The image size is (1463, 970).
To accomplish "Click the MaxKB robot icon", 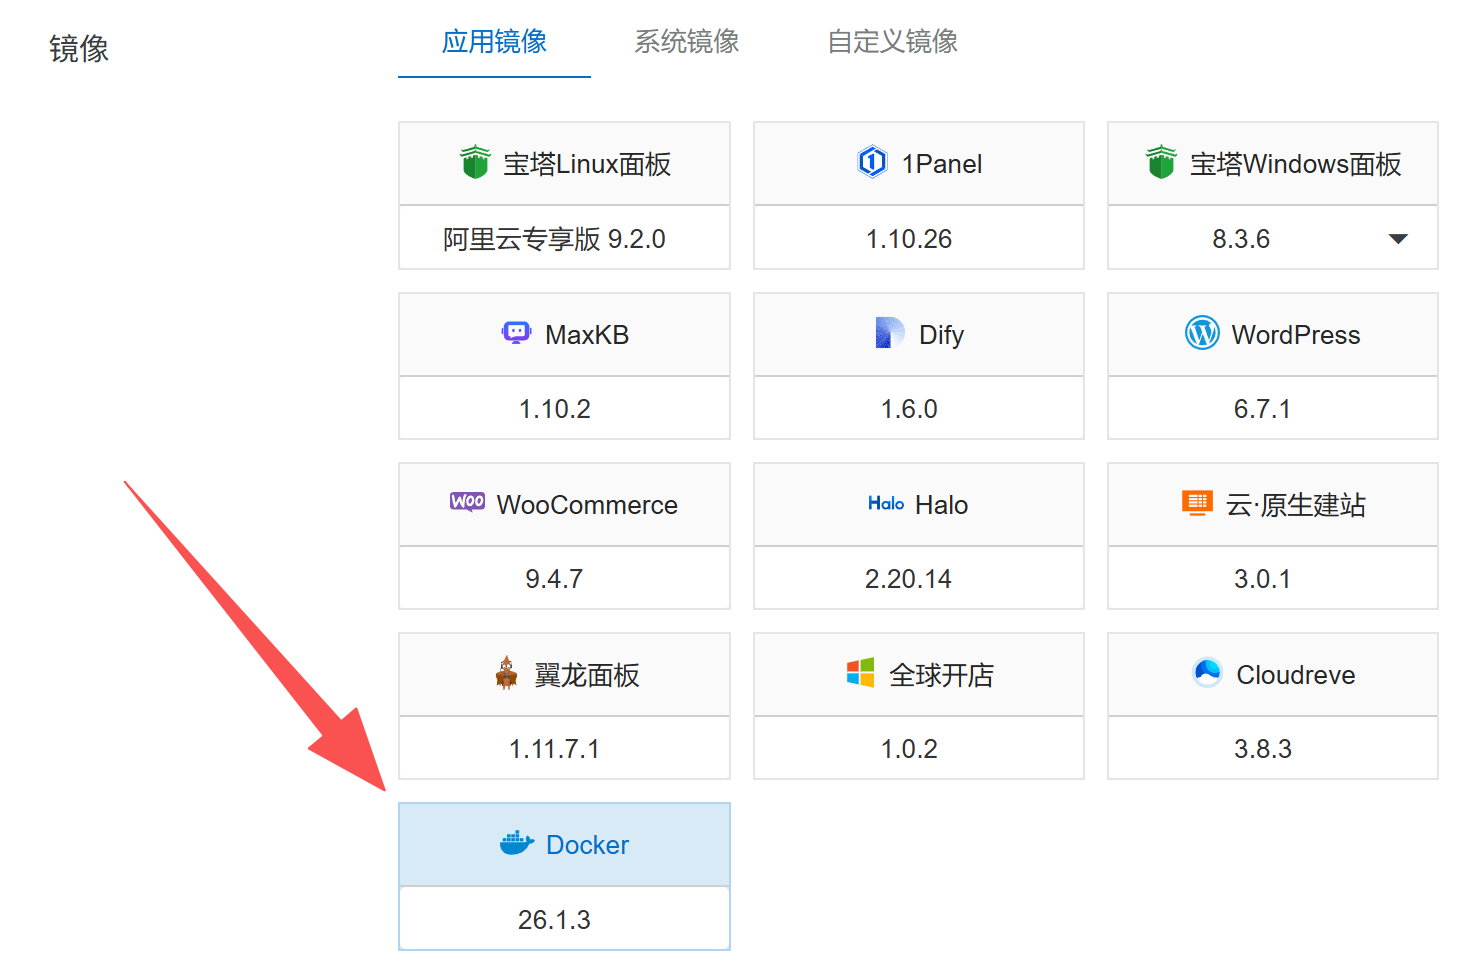I will [516, 333].
